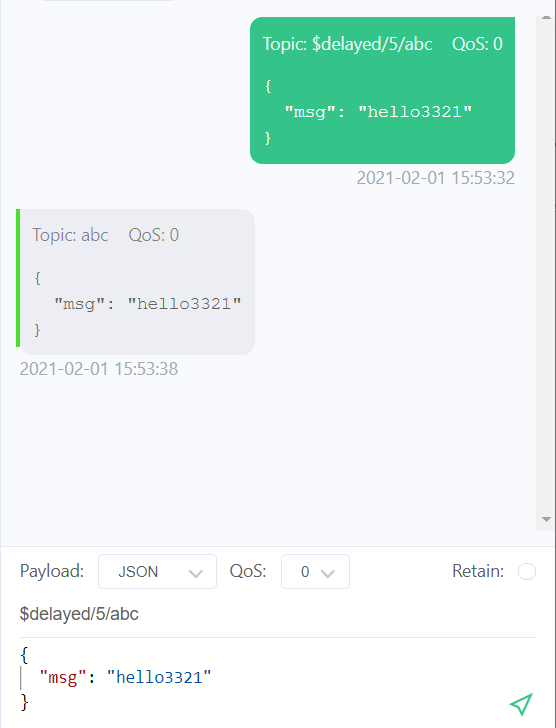Image resolution: width=556 pixels, height=728 pixels.
Task: Click the scrollbar down arrow
Action: tap(546, 520)
